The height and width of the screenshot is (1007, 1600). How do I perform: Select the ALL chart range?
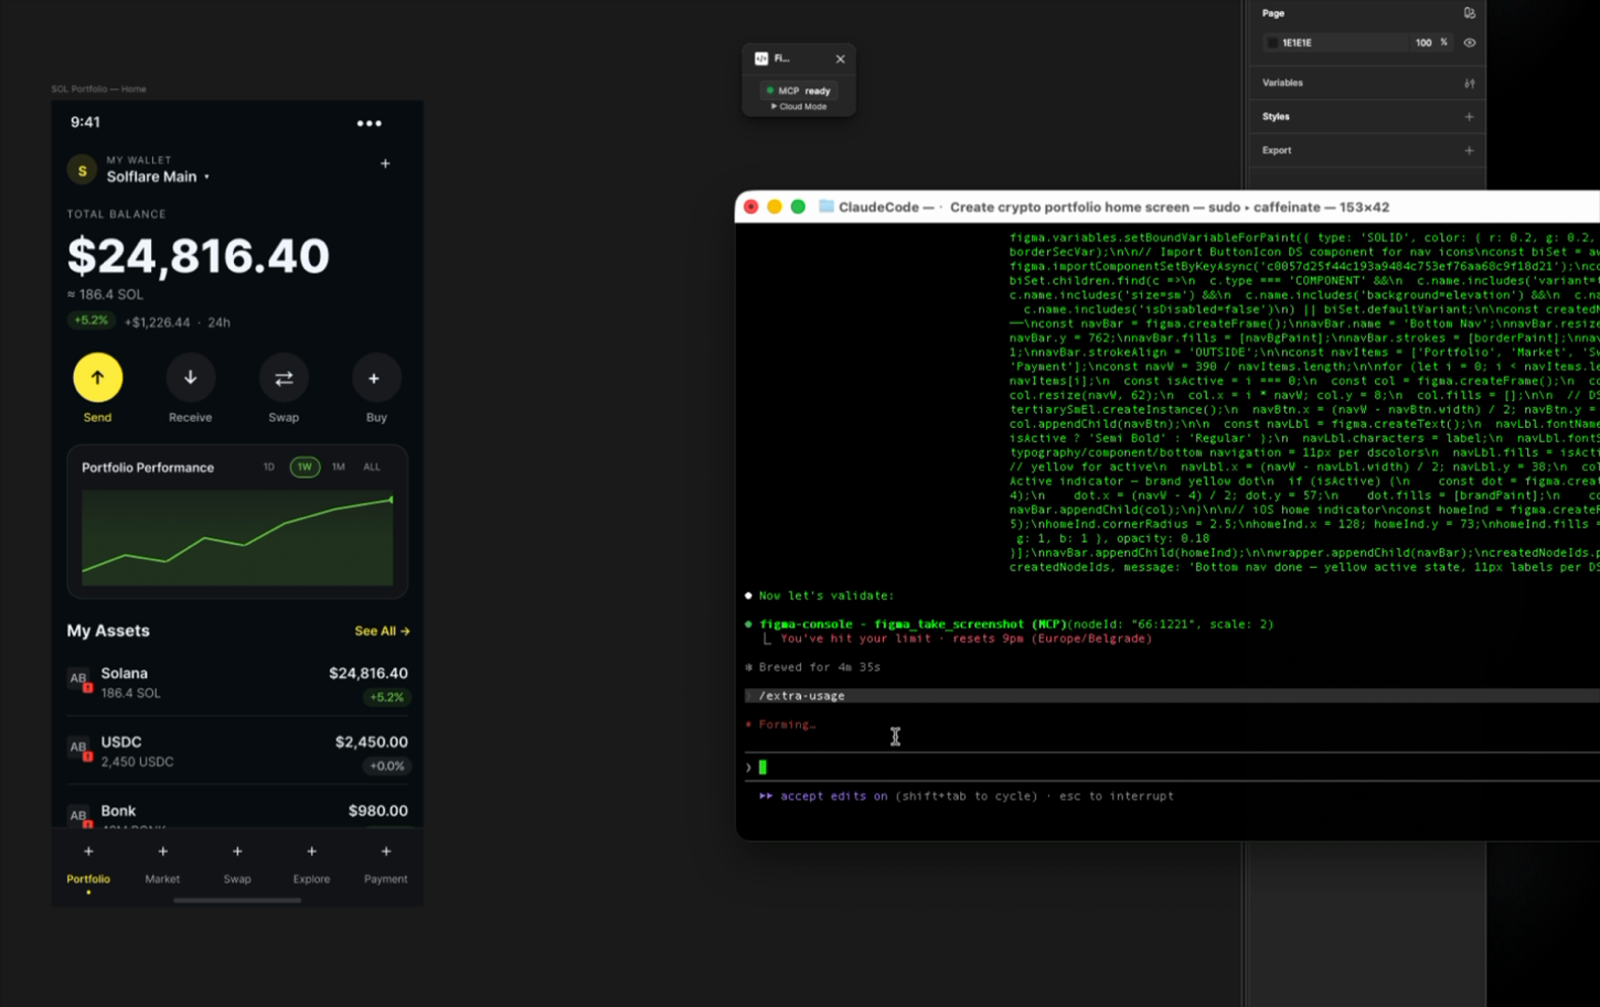tap(372, 467)
